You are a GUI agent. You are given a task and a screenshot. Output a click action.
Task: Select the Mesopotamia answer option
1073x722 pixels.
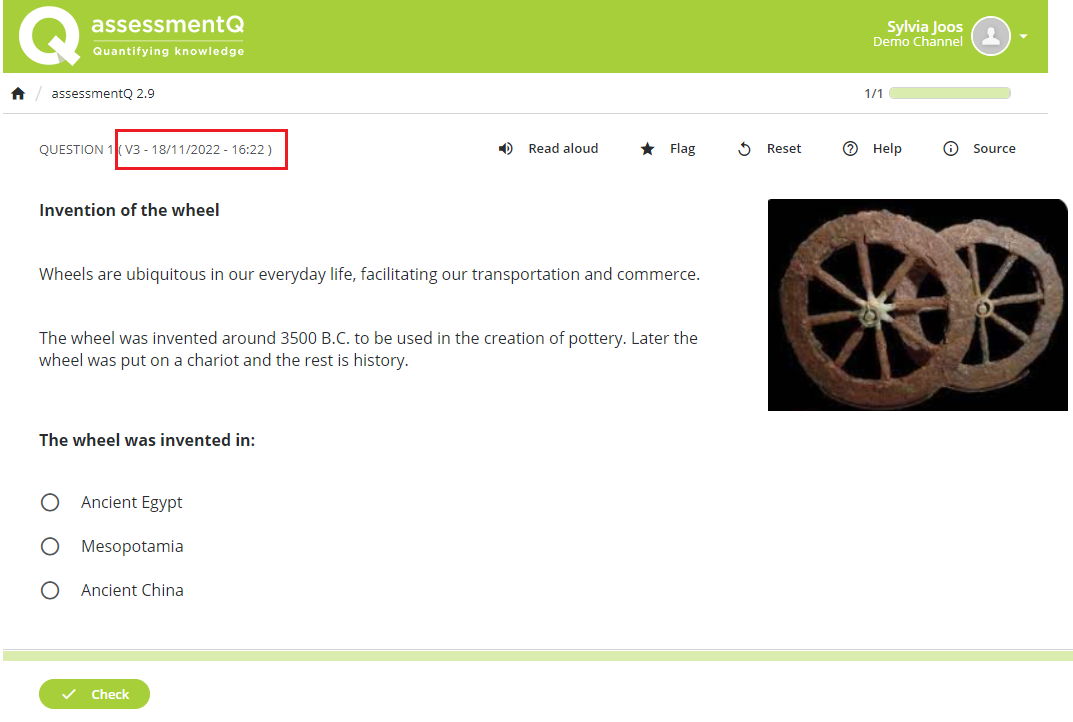[50, 546]
